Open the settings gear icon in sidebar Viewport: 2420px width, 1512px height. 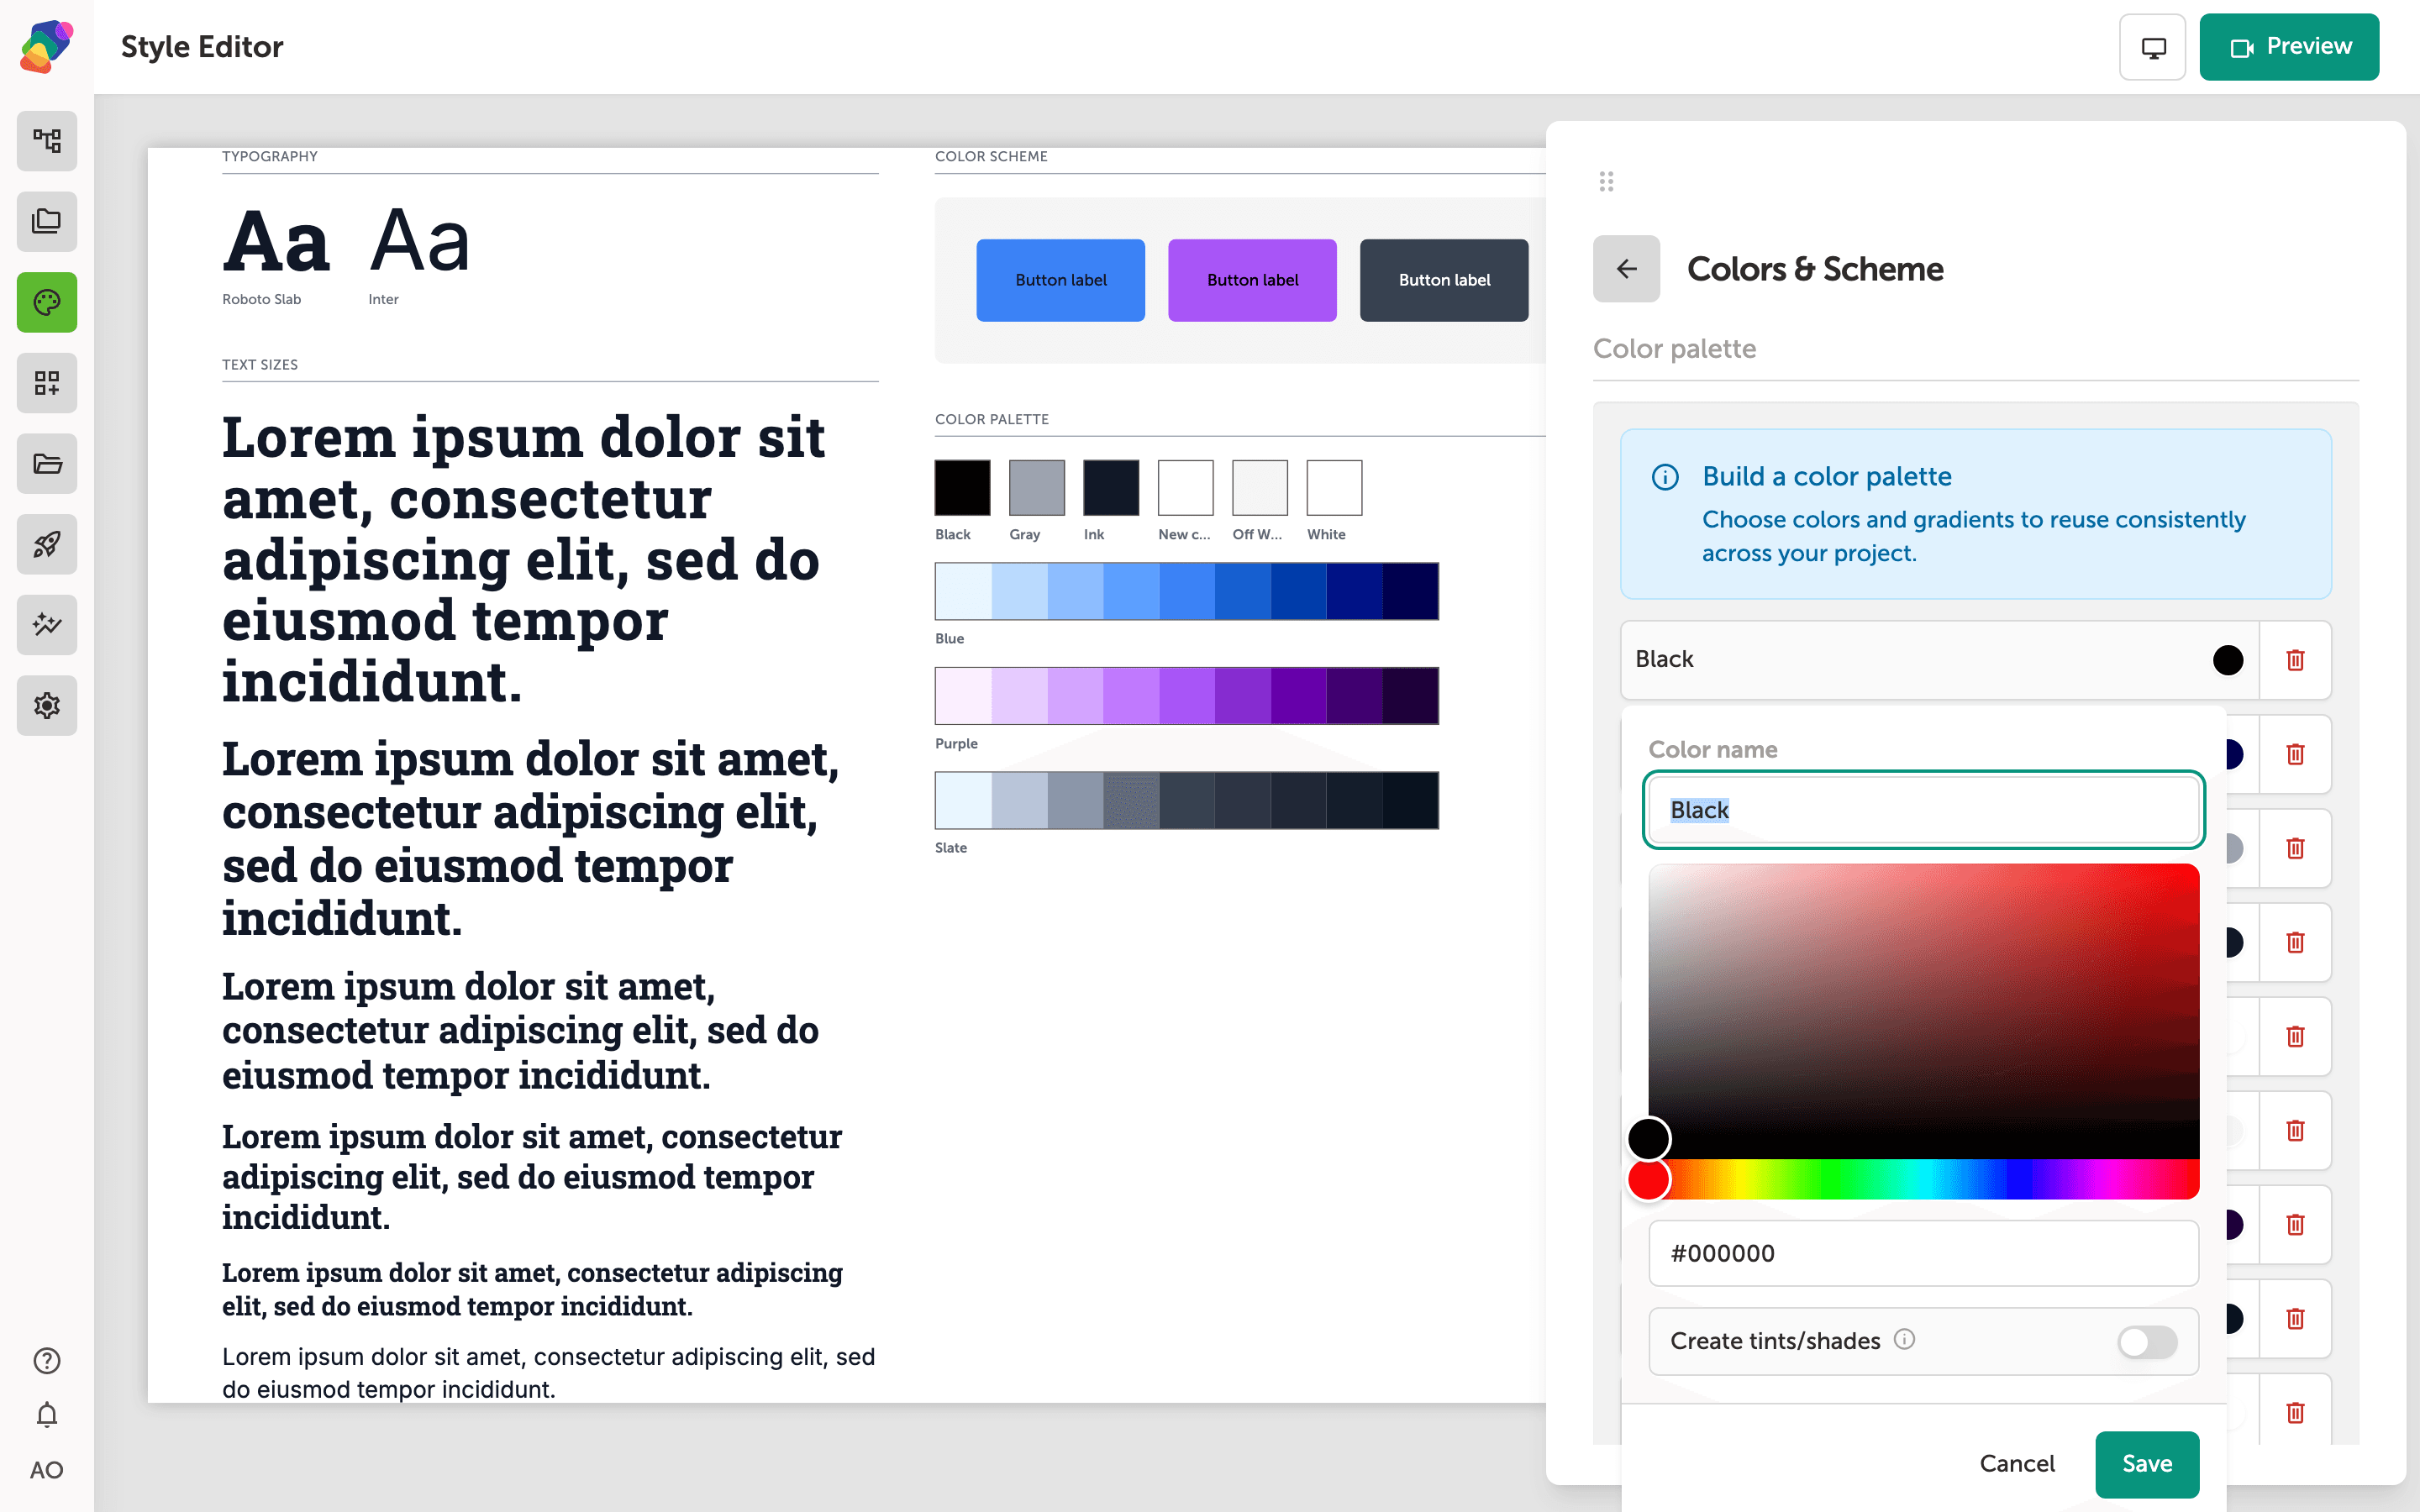point(47,706)
